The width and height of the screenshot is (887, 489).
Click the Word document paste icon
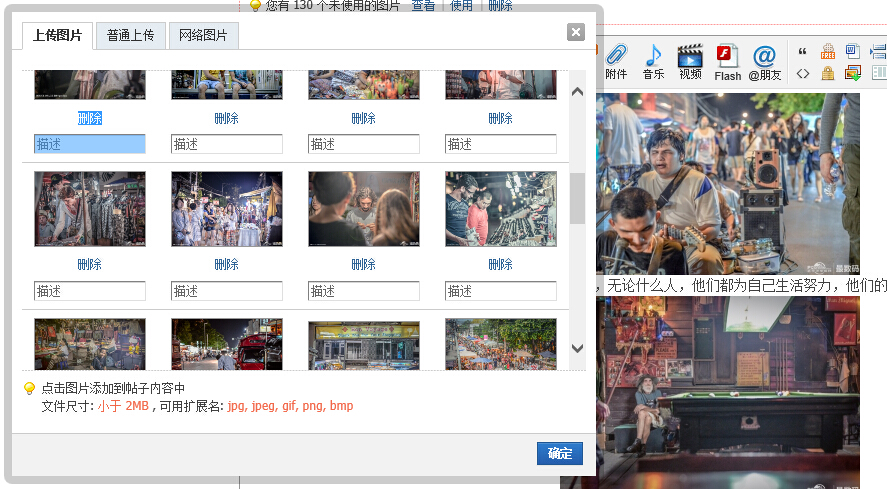tap(852, 52)
